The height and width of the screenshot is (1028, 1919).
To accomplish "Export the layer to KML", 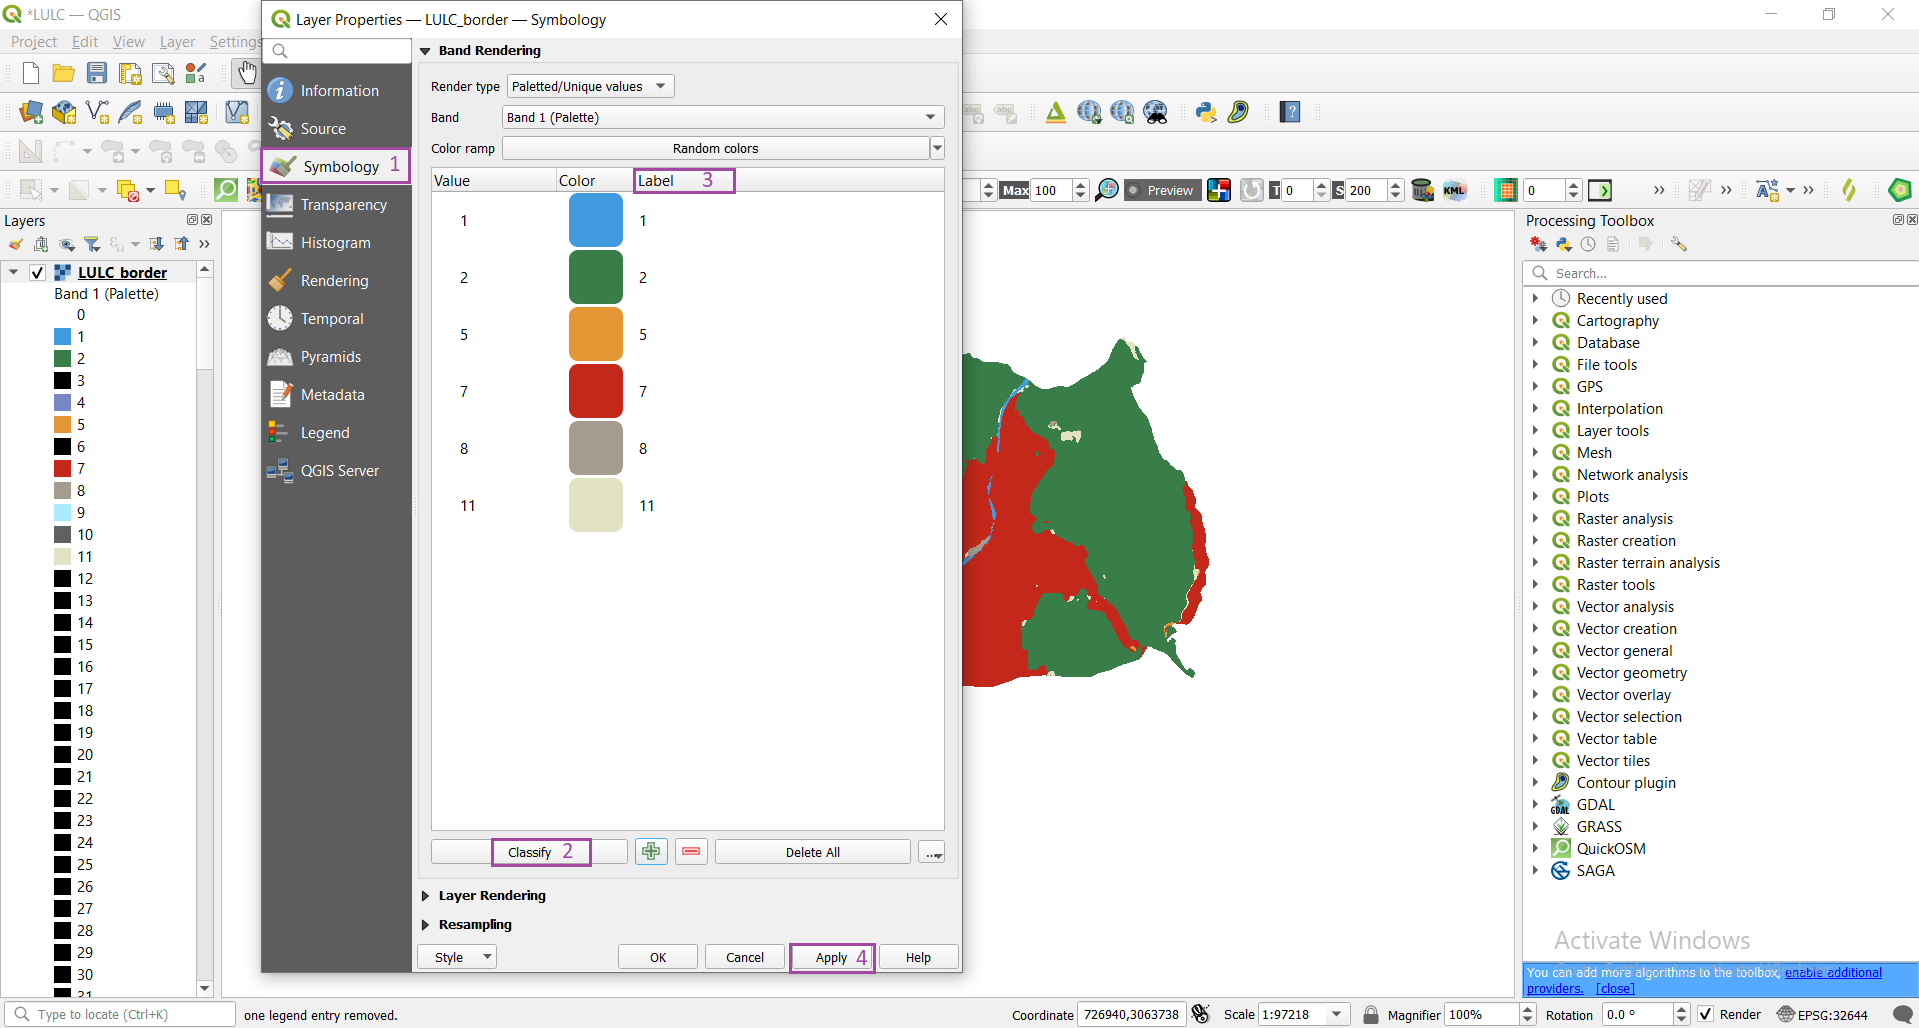I will pos(1455,190).
